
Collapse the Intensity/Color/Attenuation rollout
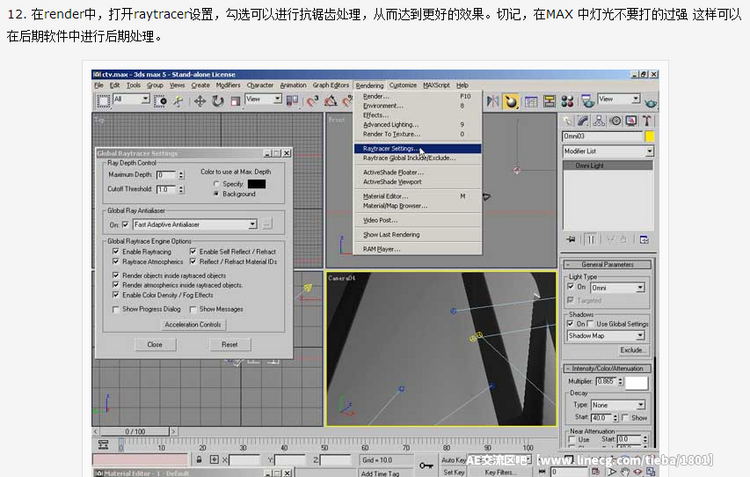(x=607, y=368)
